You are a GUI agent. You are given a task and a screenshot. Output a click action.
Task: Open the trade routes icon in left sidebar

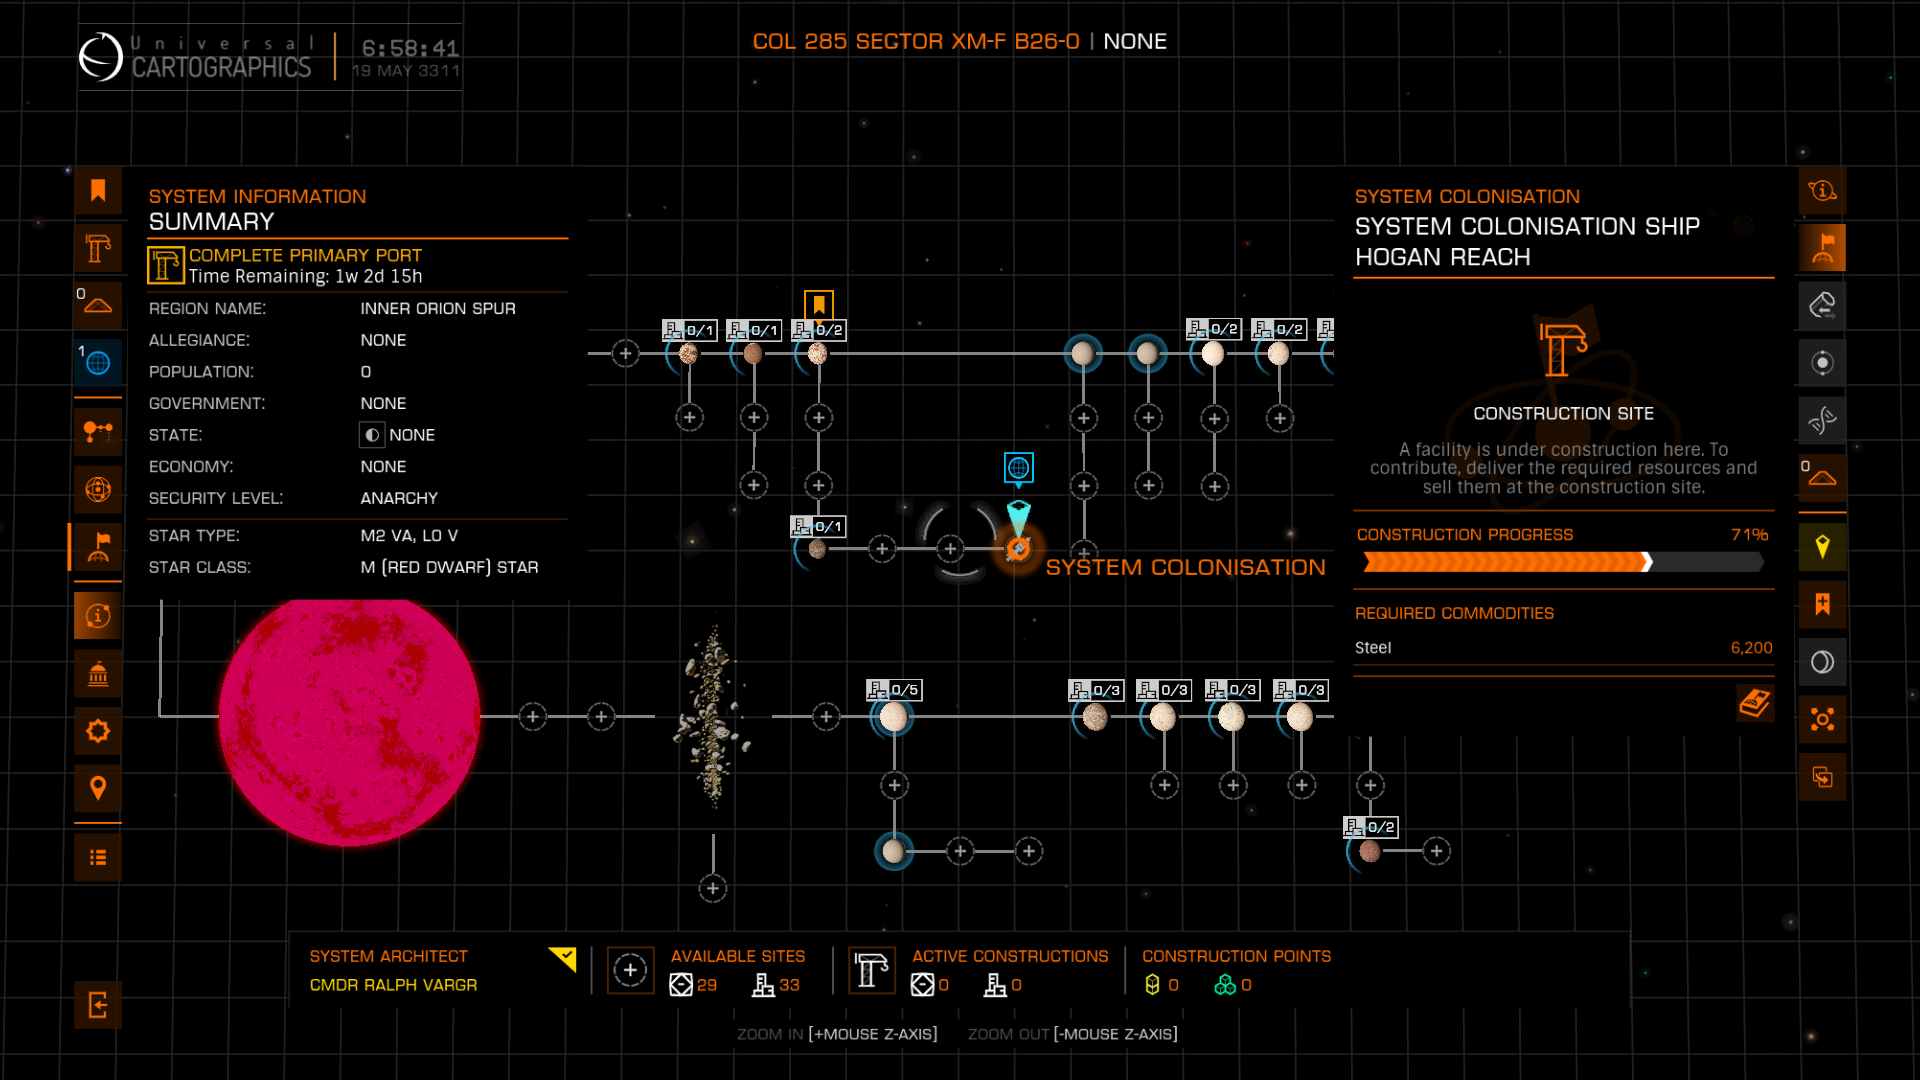98,432
